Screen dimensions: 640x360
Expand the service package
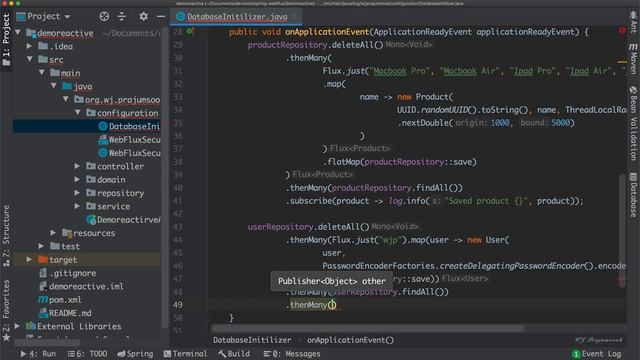click(x=77, y=206)
